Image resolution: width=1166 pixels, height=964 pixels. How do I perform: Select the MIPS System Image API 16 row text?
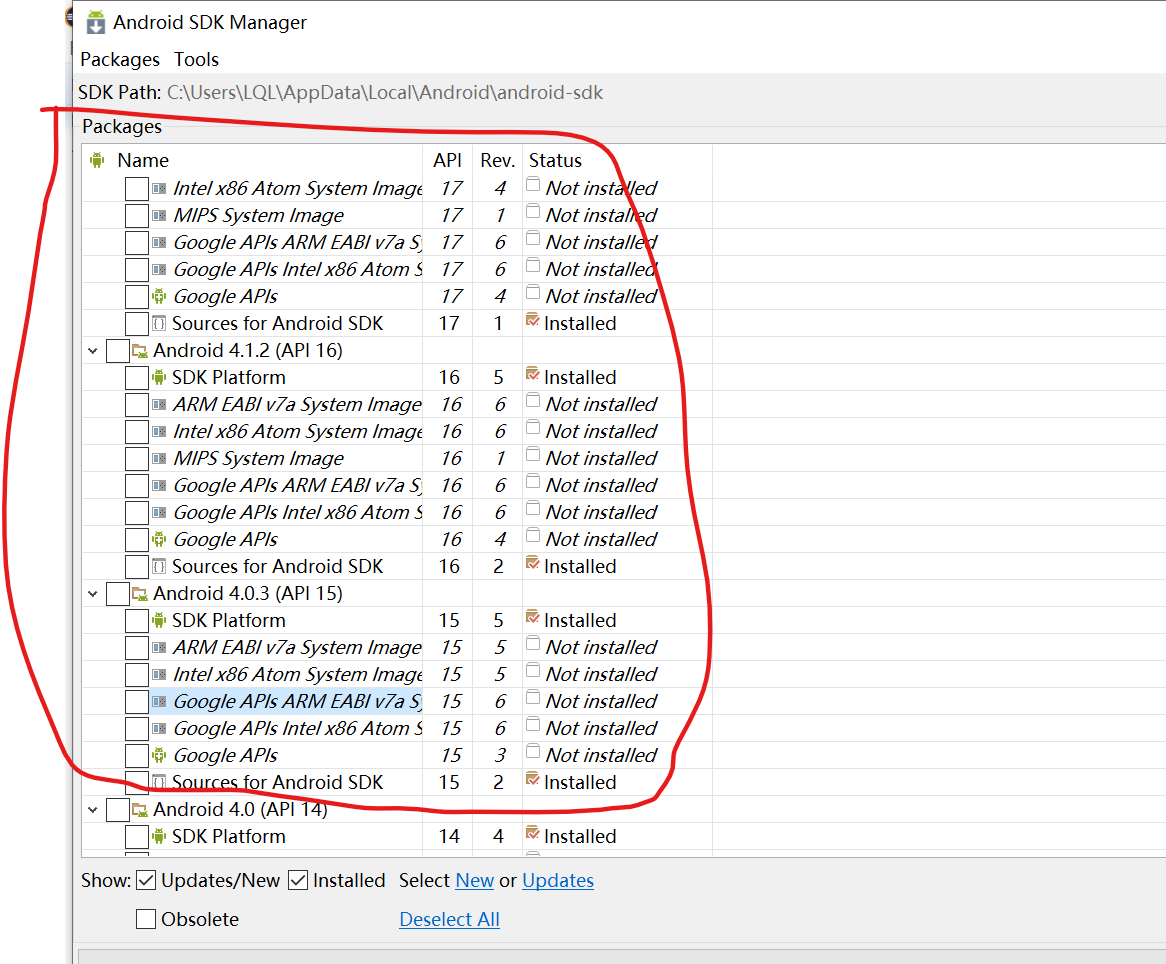tap(259, 459)
